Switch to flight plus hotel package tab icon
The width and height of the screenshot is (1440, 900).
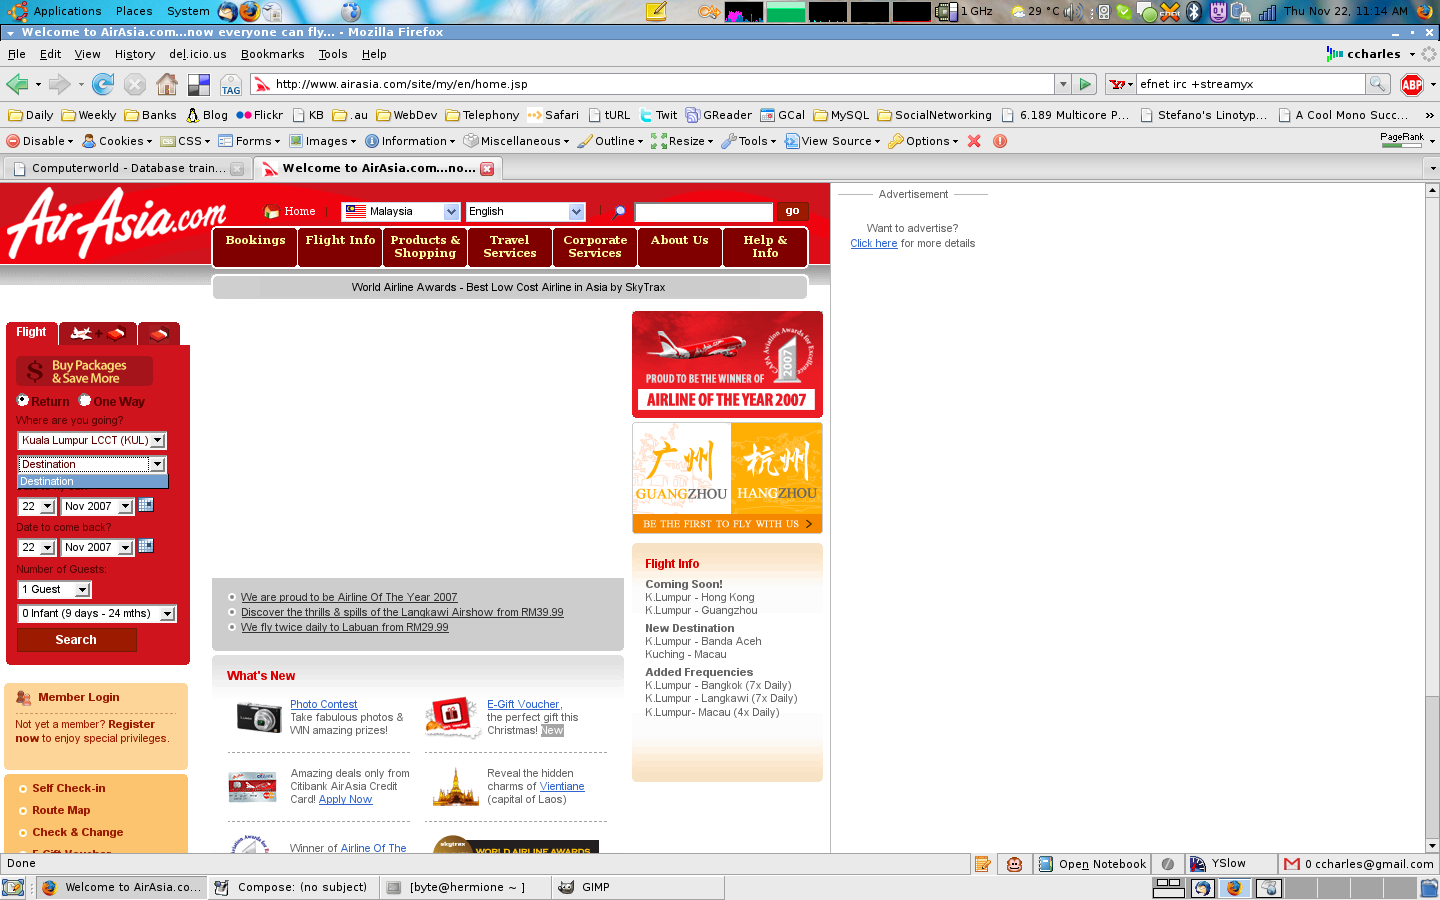(98, 333)
